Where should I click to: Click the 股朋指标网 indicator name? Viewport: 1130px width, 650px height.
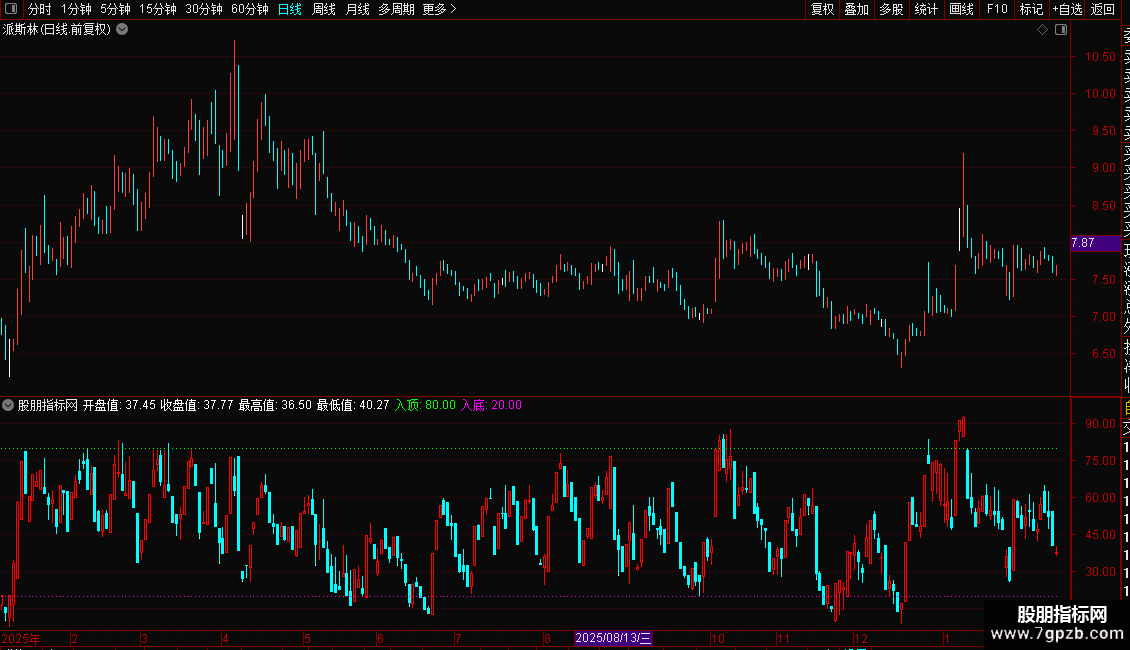pyautogui.click(x=48, y=405)
